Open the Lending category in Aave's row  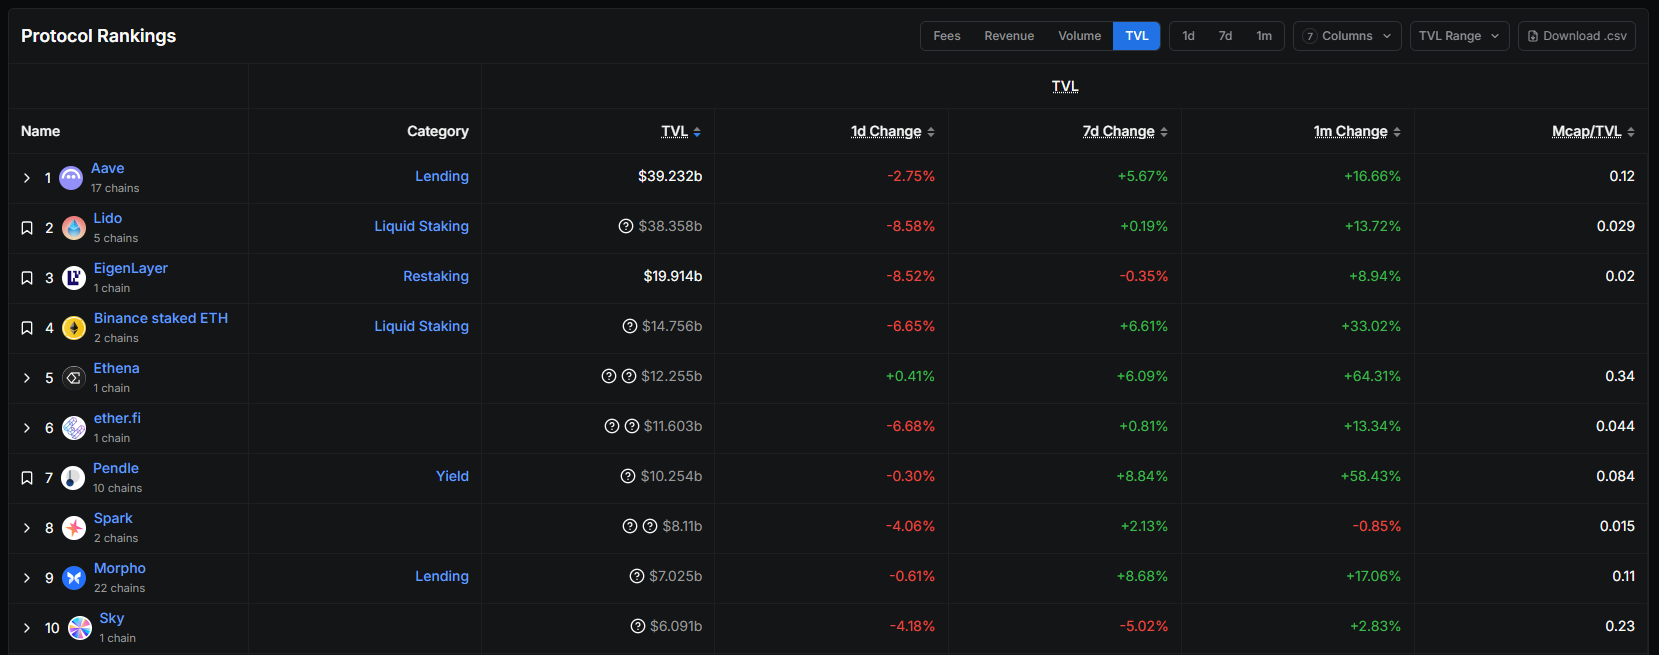click(x=442, y=176)
